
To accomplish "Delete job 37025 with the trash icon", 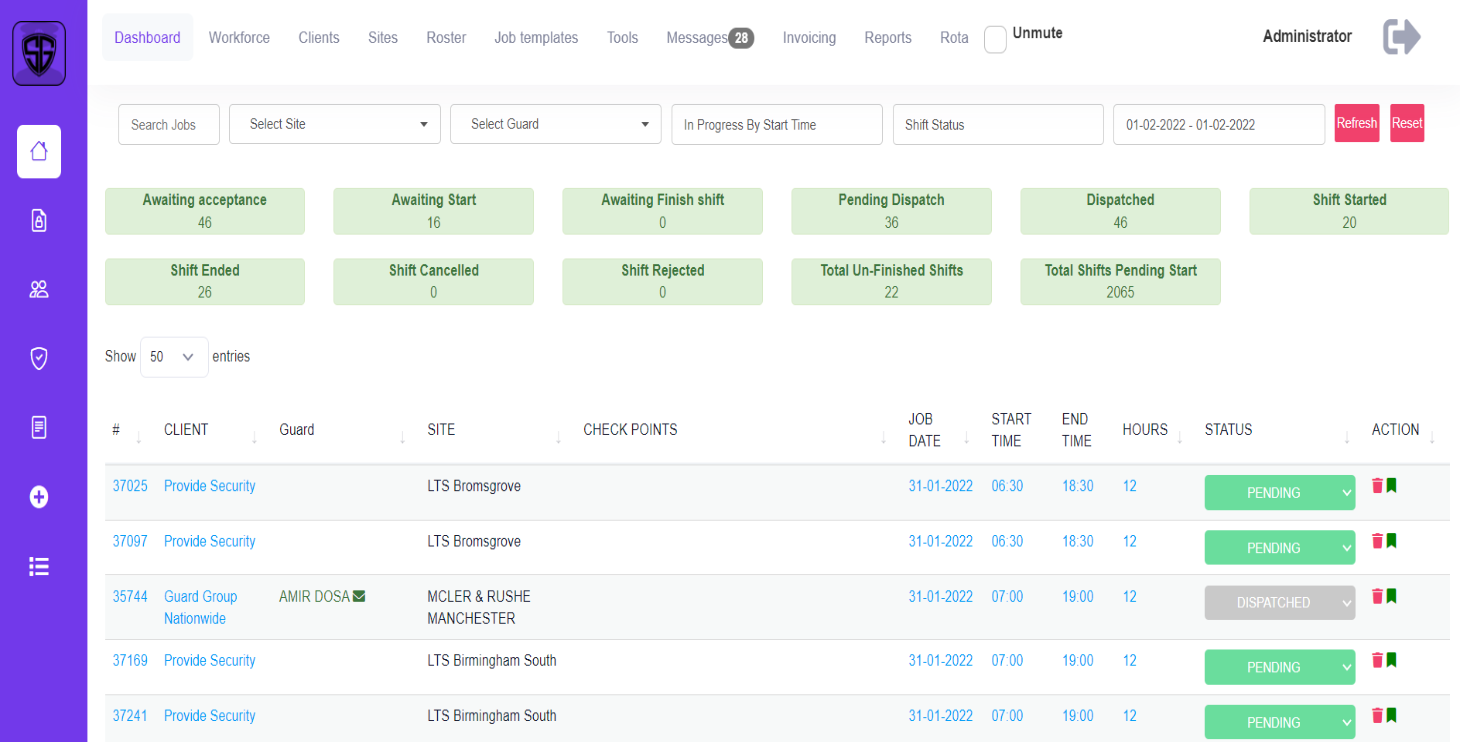I will coord(1377,485).
